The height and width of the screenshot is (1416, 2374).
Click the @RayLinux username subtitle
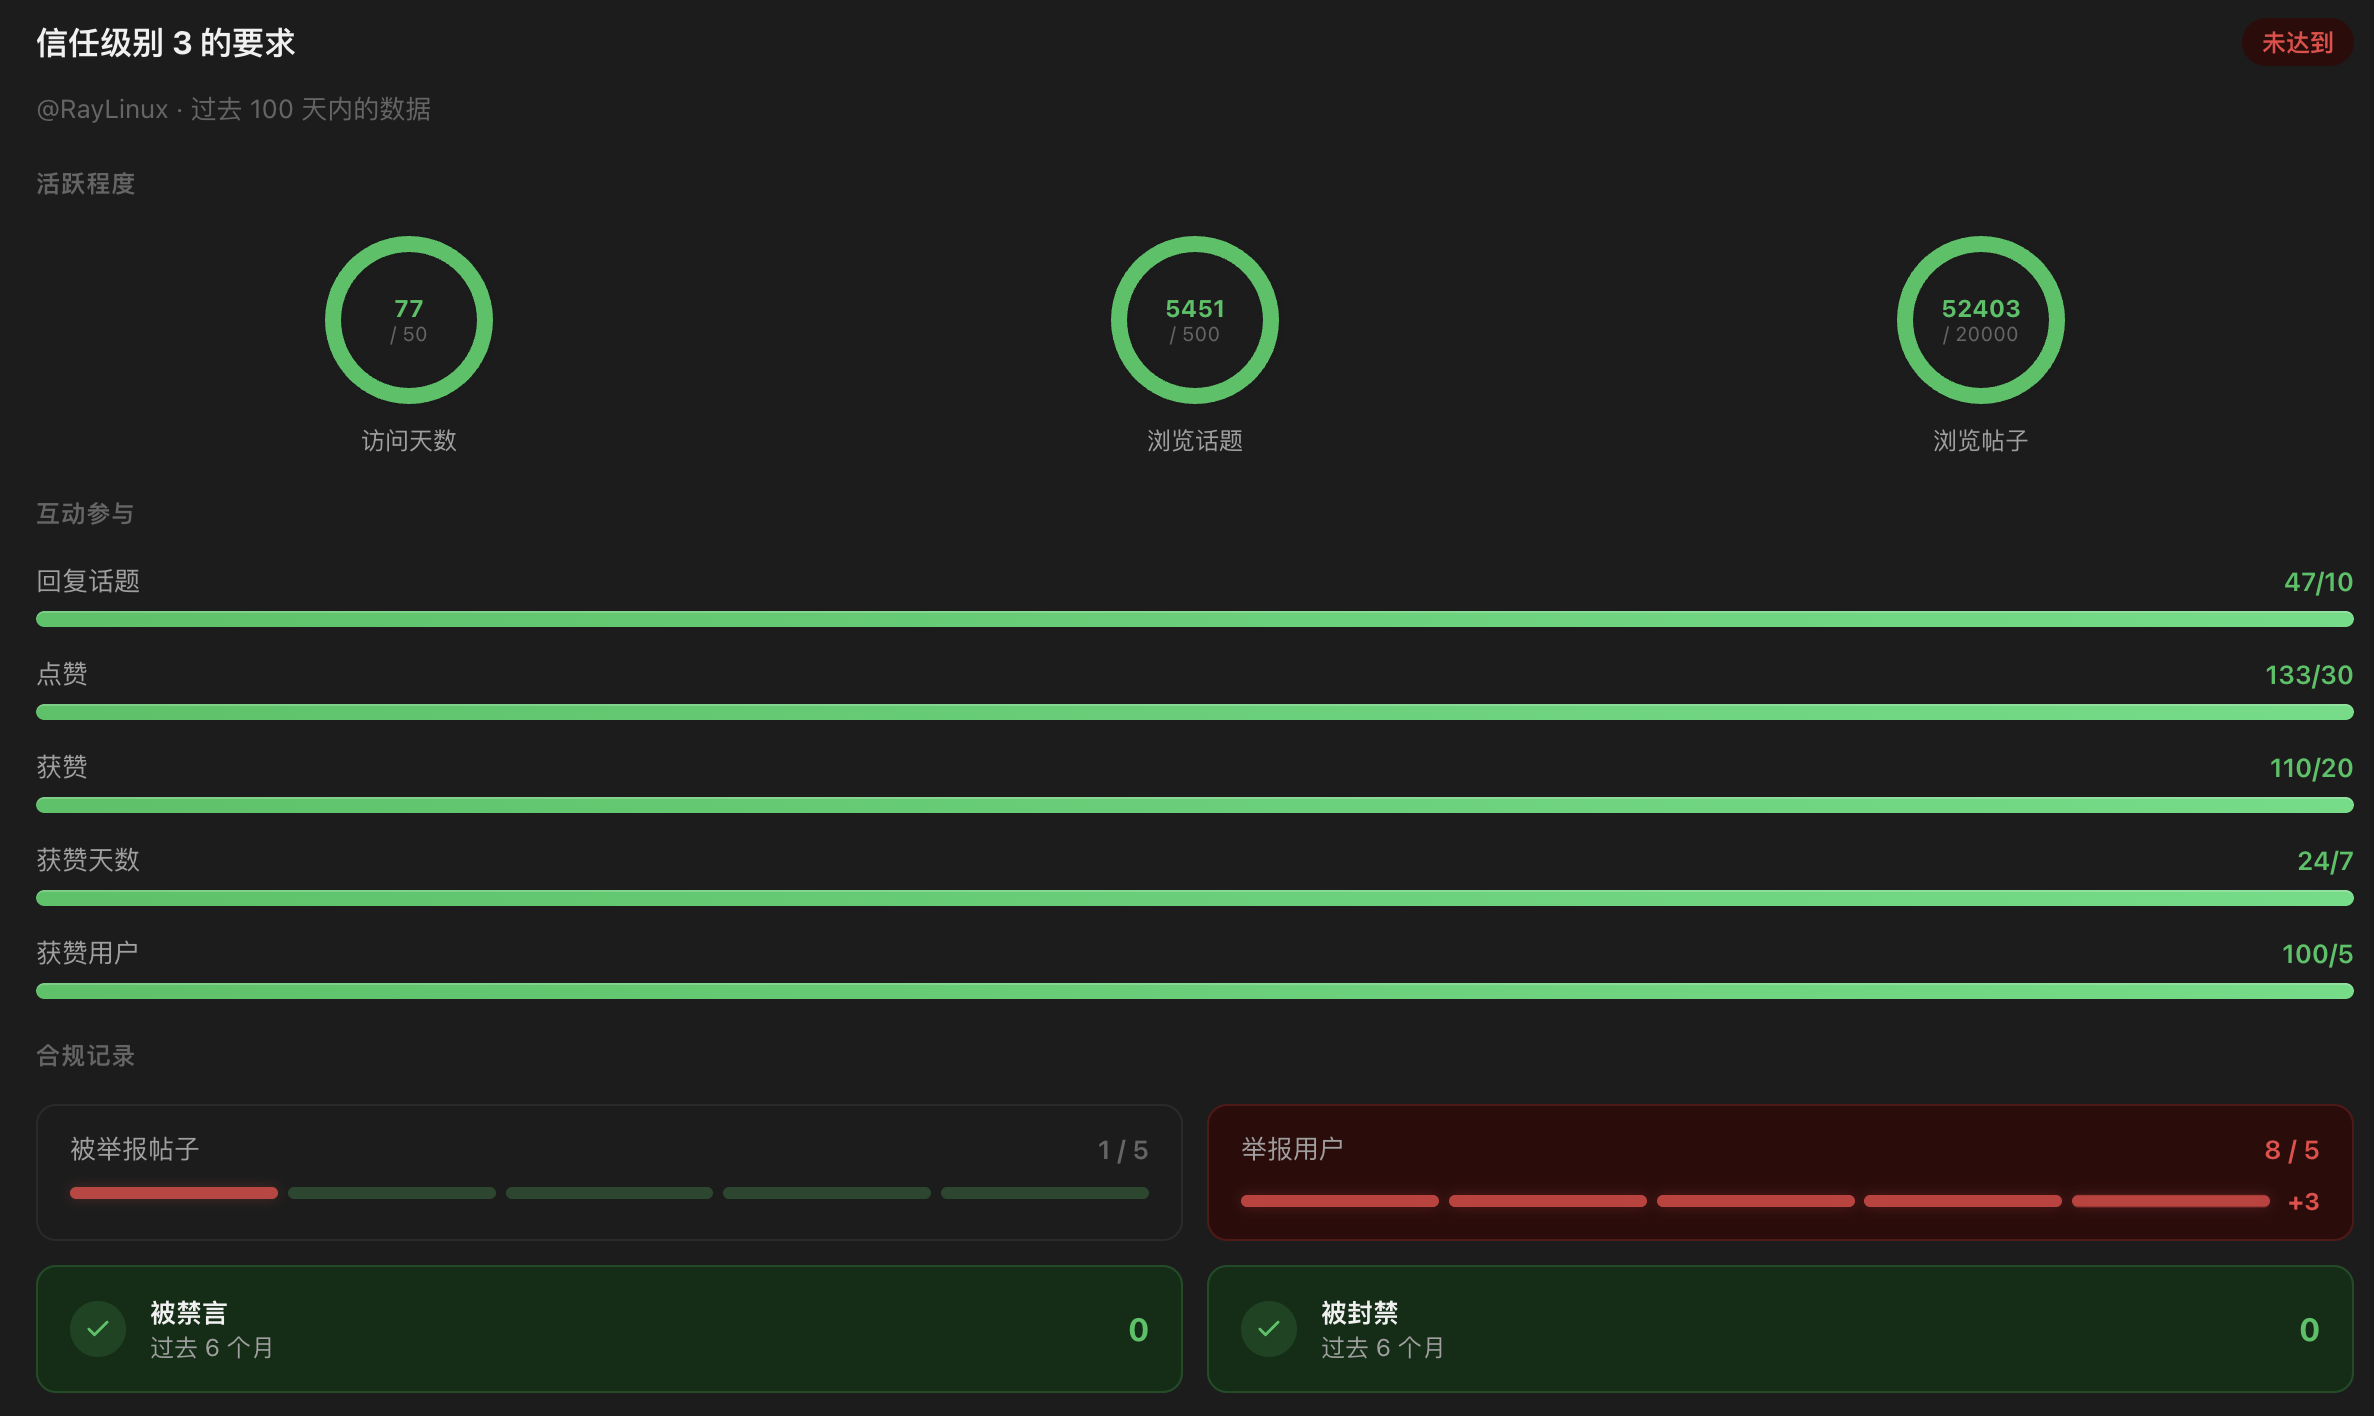click(x=102, y=109)
